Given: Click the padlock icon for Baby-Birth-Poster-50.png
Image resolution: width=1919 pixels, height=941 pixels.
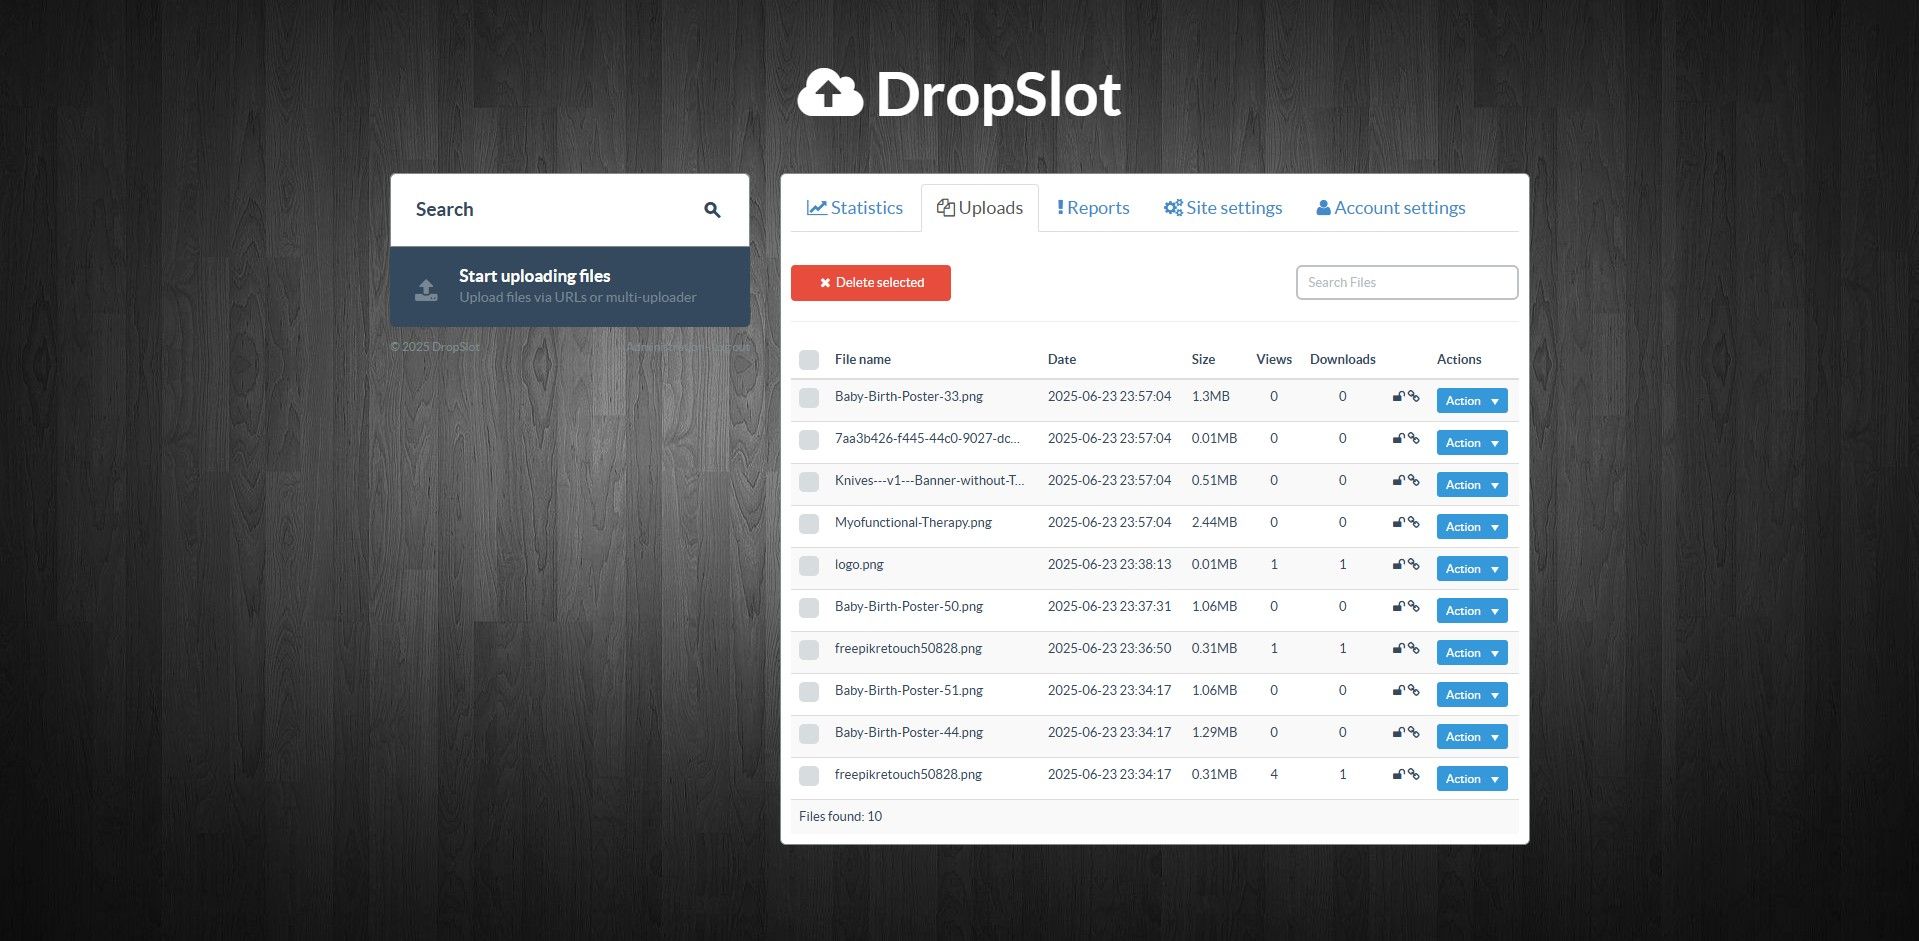Looking at the screenshot, I should click(1399, 607).
